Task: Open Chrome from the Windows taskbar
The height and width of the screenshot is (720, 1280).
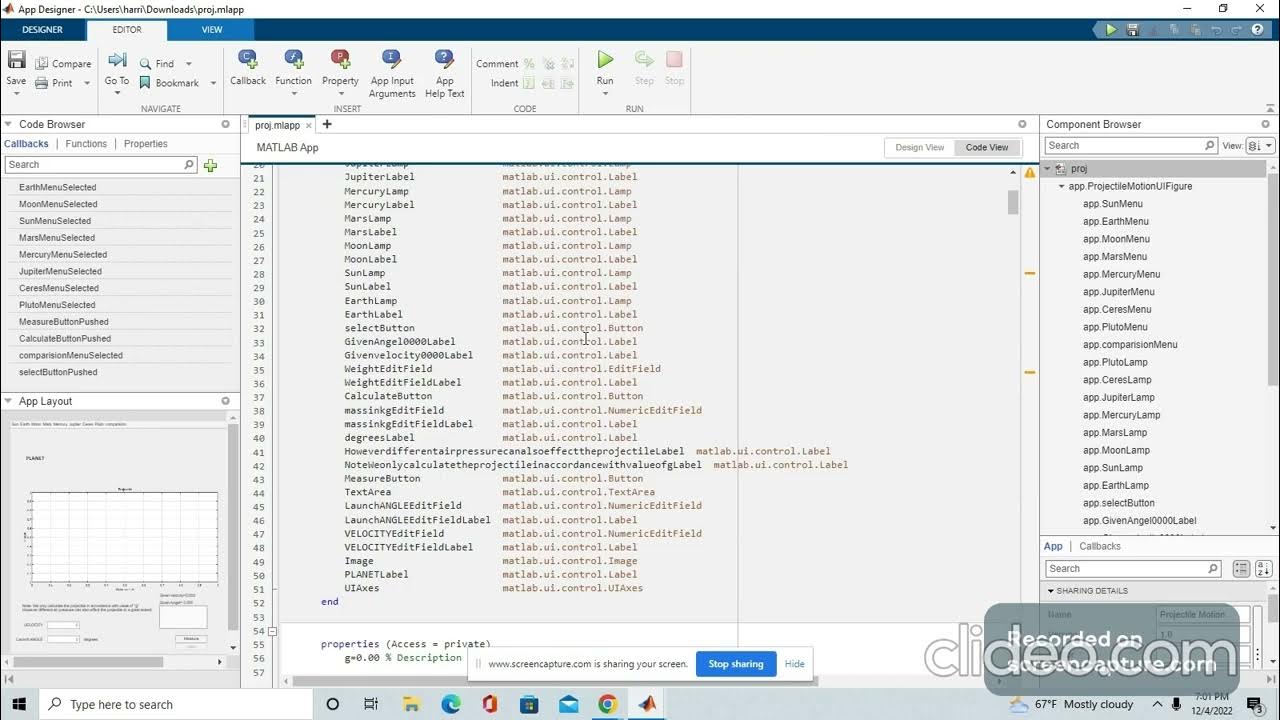Action: tap(607, 704)
